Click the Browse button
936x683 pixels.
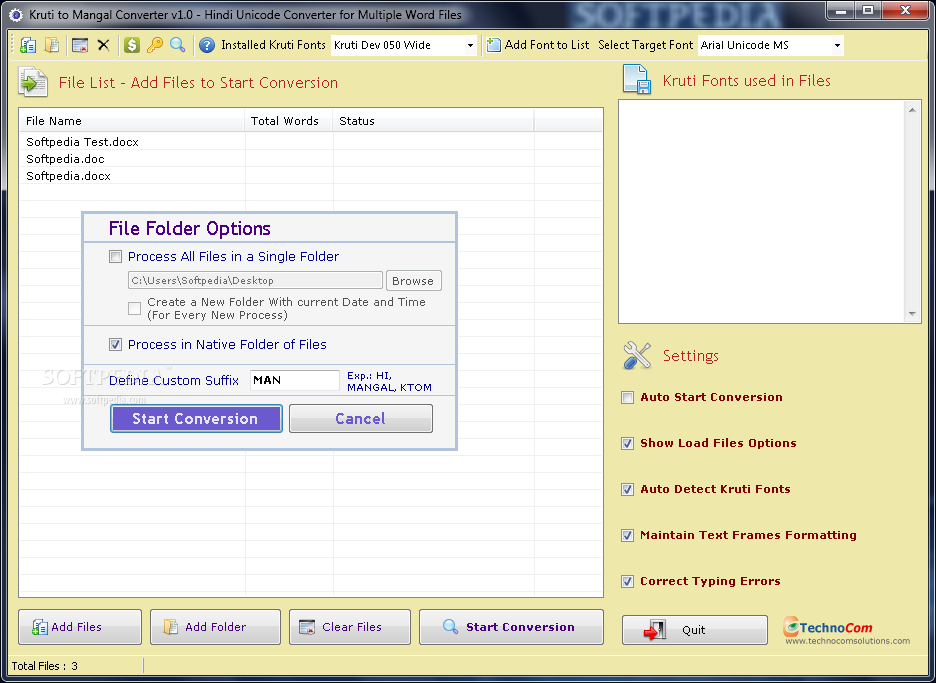pos(413,281)
